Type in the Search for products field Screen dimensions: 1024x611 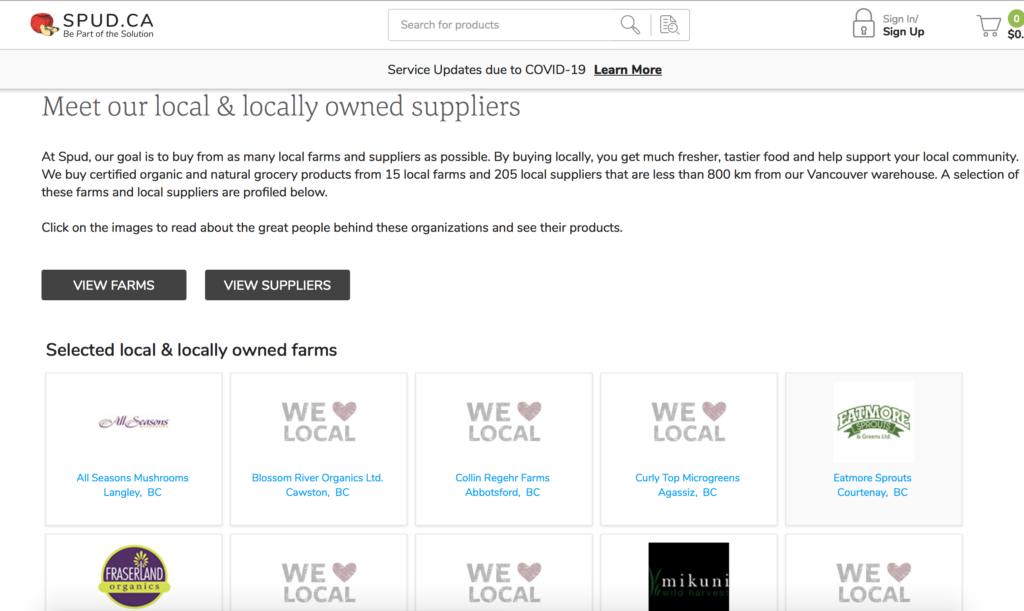click(505, 25)
